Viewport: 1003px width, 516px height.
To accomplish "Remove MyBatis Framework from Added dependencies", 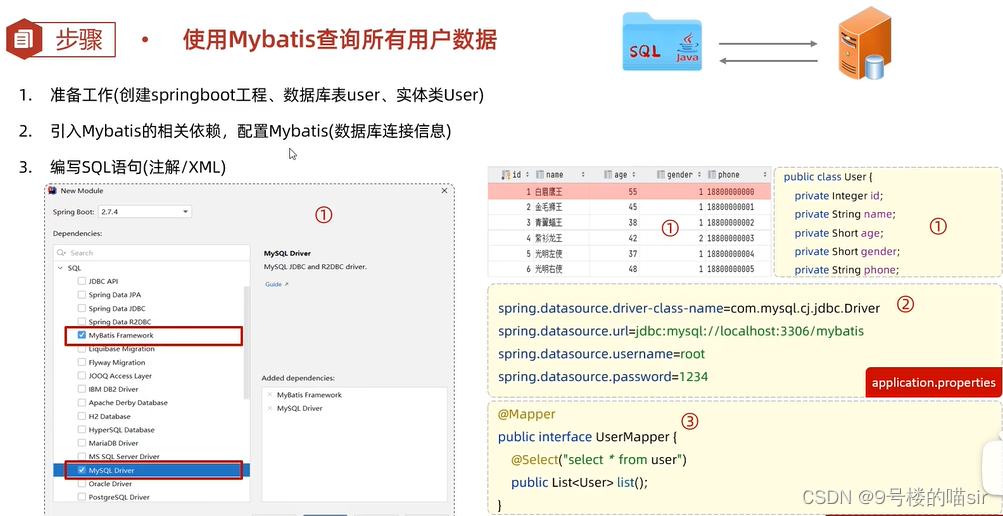I will click(x=270, y=395).
